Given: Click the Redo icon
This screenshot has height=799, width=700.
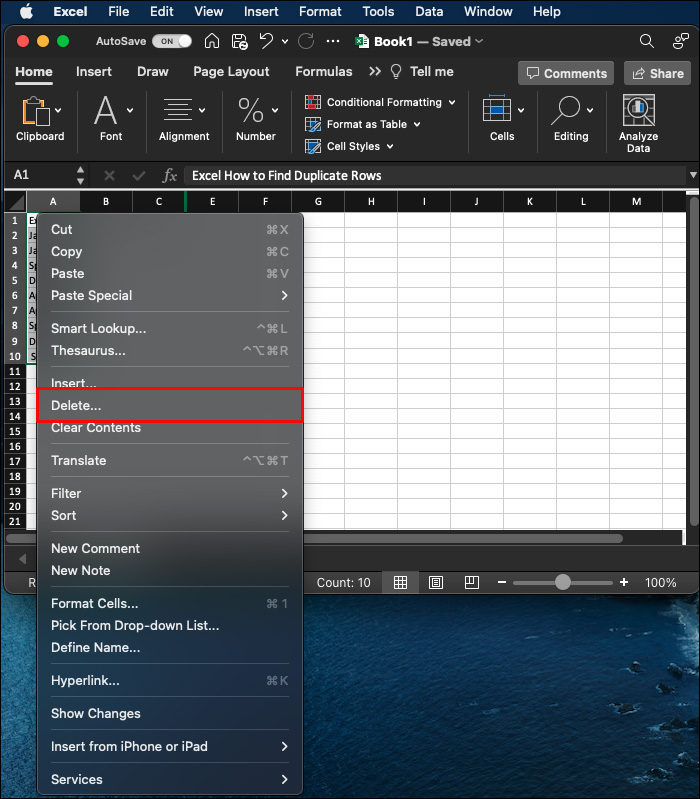Looking at the screenshot, I should 306,41.
